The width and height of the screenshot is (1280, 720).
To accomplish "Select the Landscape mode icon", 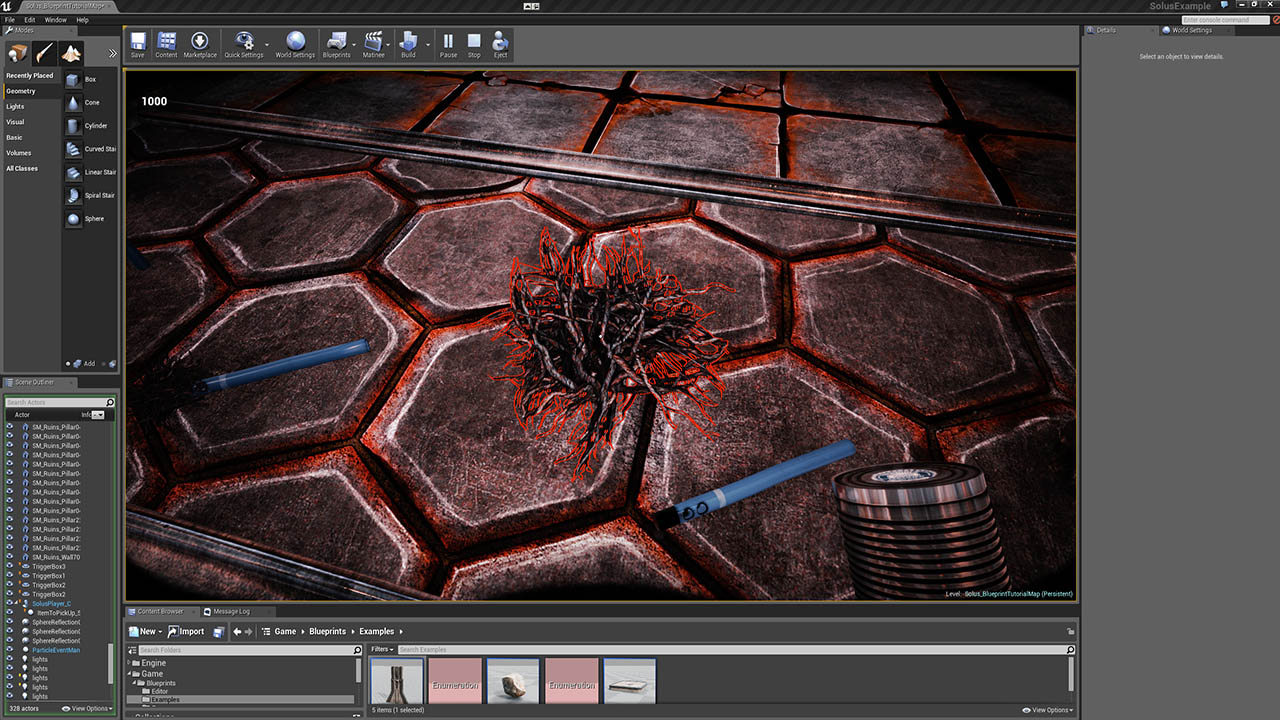I will pyautogui.click(x=70, y=53).
